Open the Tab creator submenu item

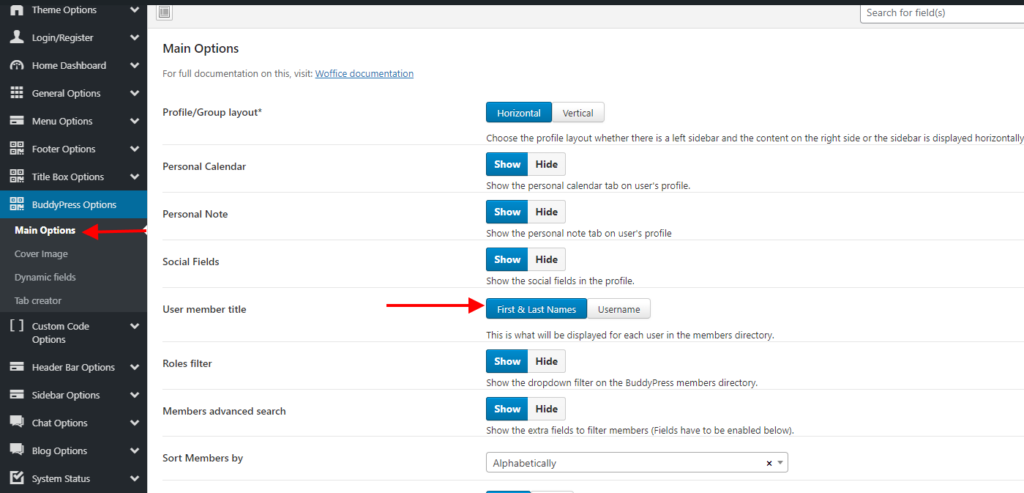(38, 300)
